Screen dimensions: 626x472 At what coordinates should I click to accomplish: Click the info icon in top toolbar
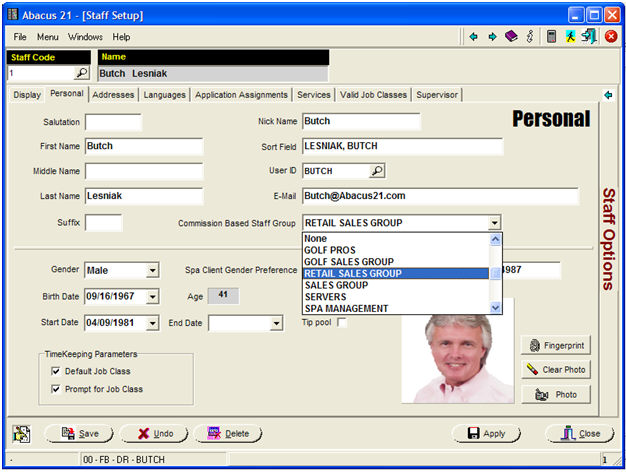click(x=529, y=36)
